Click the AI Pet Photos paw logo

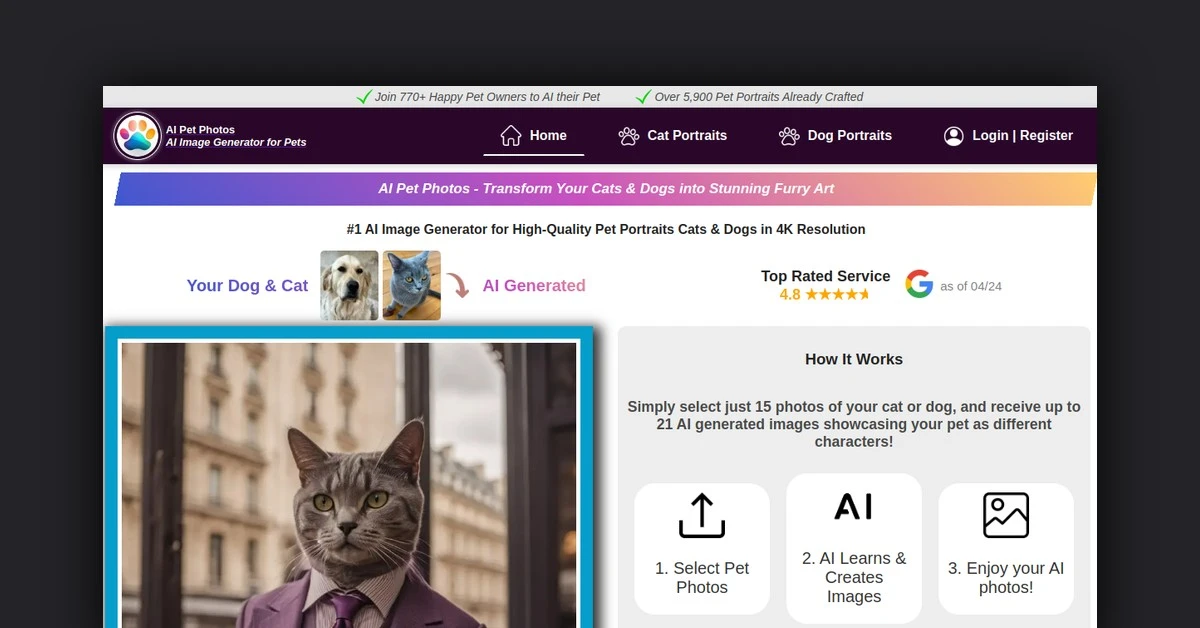coord(138,135)
